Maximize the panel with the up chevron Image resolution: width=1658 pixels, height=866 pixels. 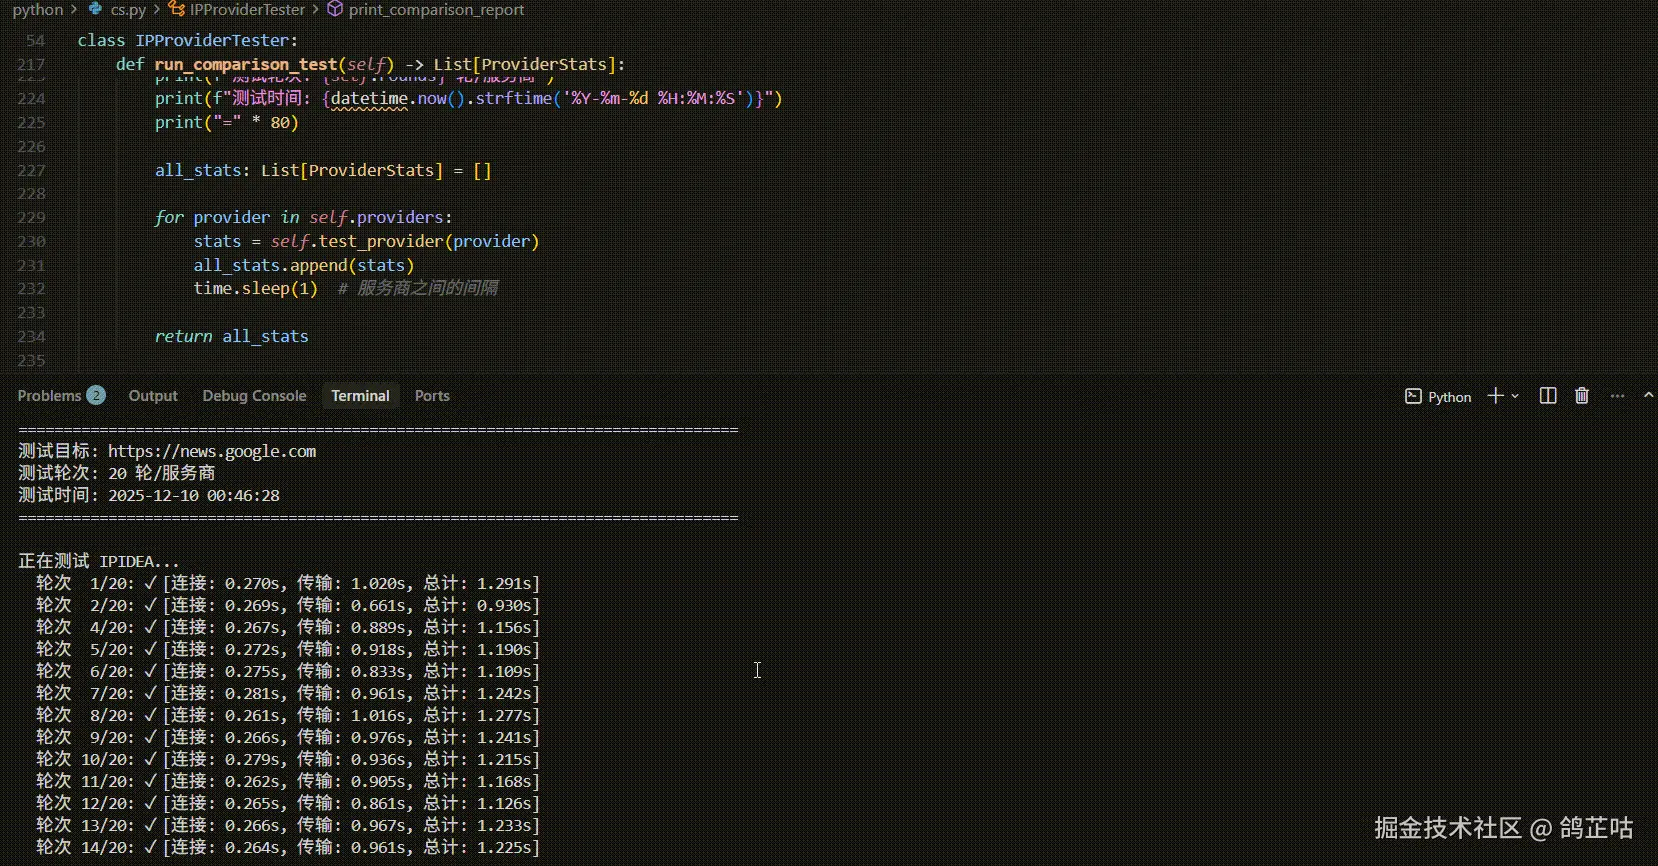(1649, 395)
